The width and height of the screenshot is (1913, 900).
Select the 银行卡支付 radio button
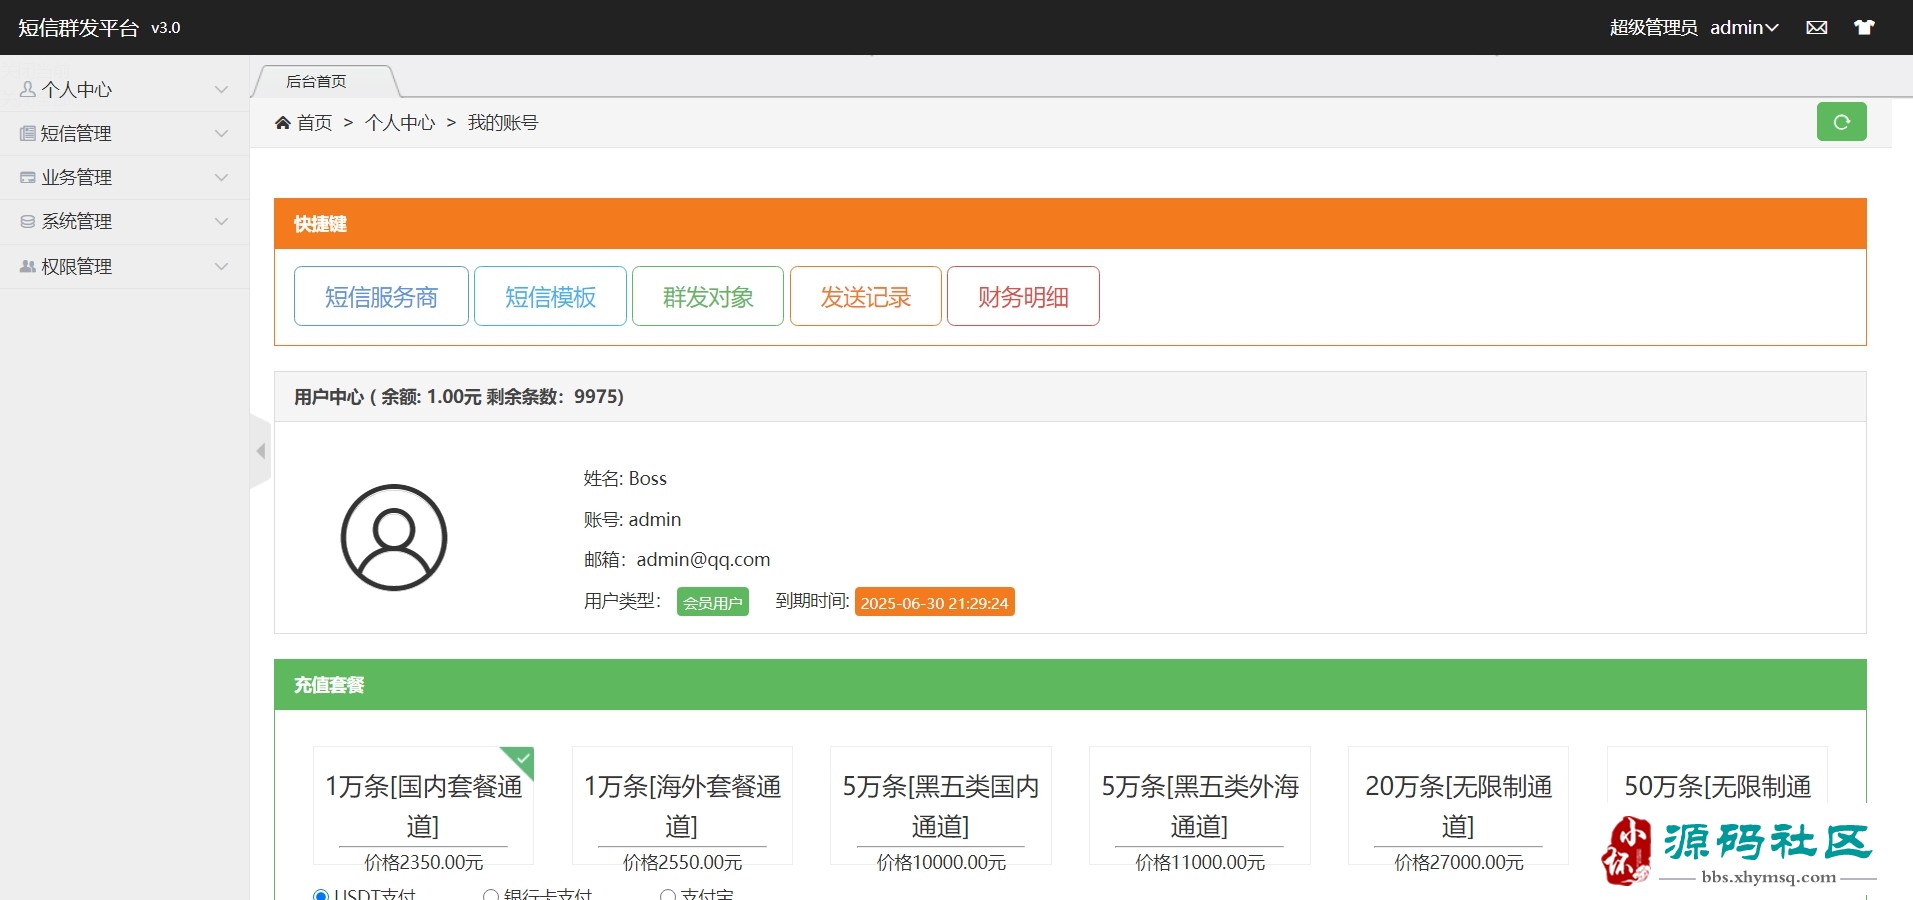491,895
